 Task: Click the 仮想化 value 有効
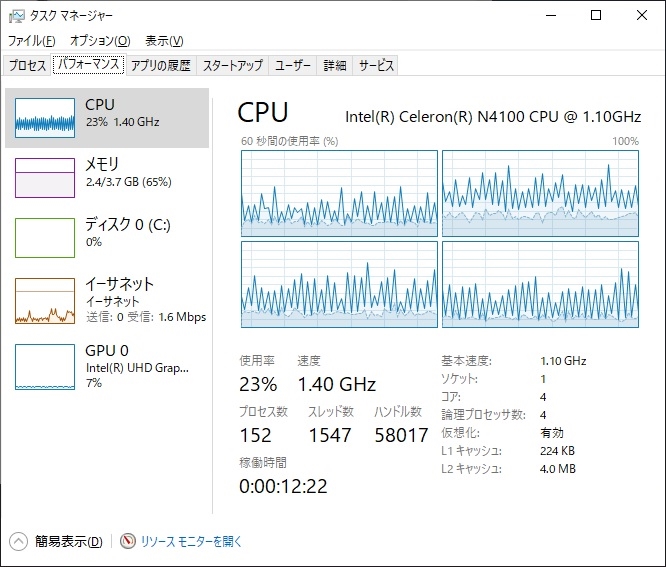tap(552, 433)
